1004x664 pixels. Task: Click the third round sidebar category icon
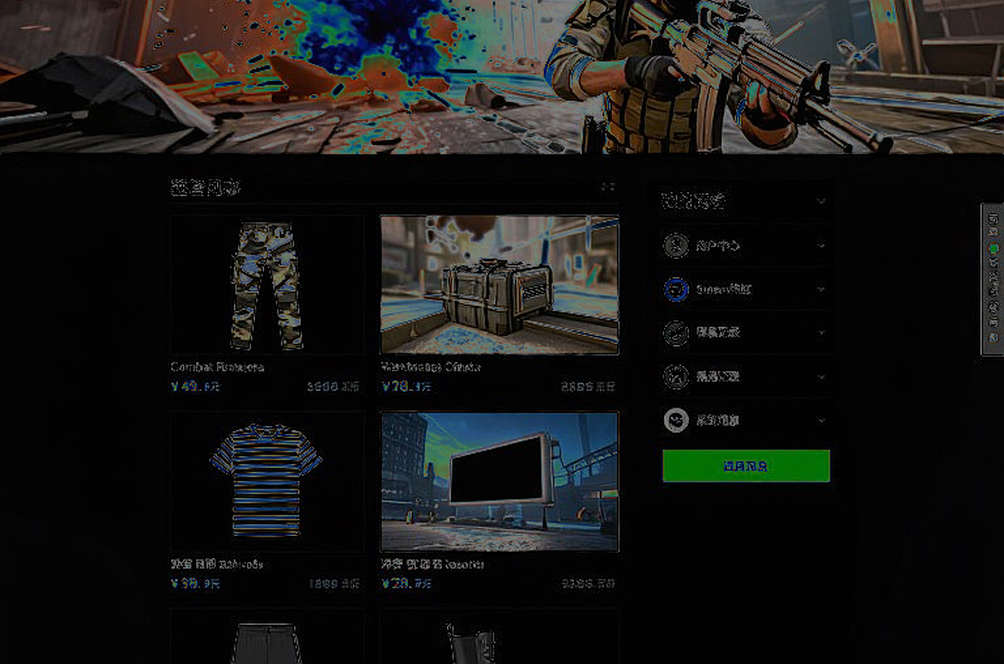coord(676,333)
